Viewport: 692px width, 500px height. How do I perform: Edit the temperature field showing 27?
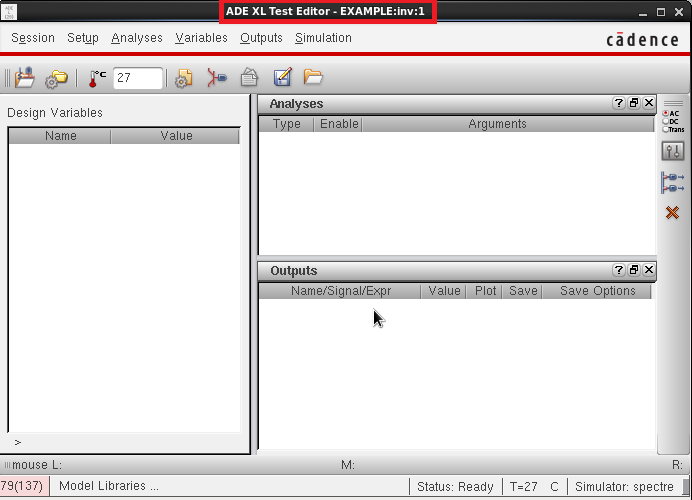138,78
